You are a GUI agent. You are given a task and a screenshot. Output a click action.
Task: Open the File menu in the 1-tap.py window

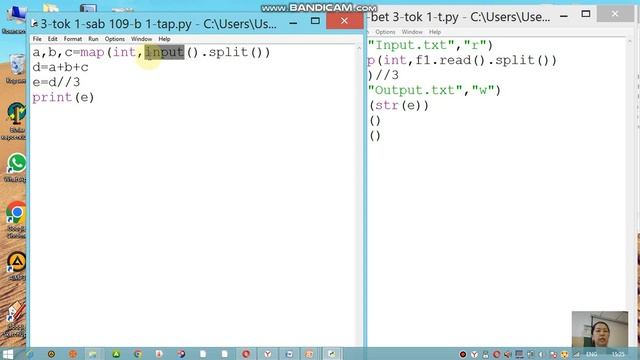[37, 39]
